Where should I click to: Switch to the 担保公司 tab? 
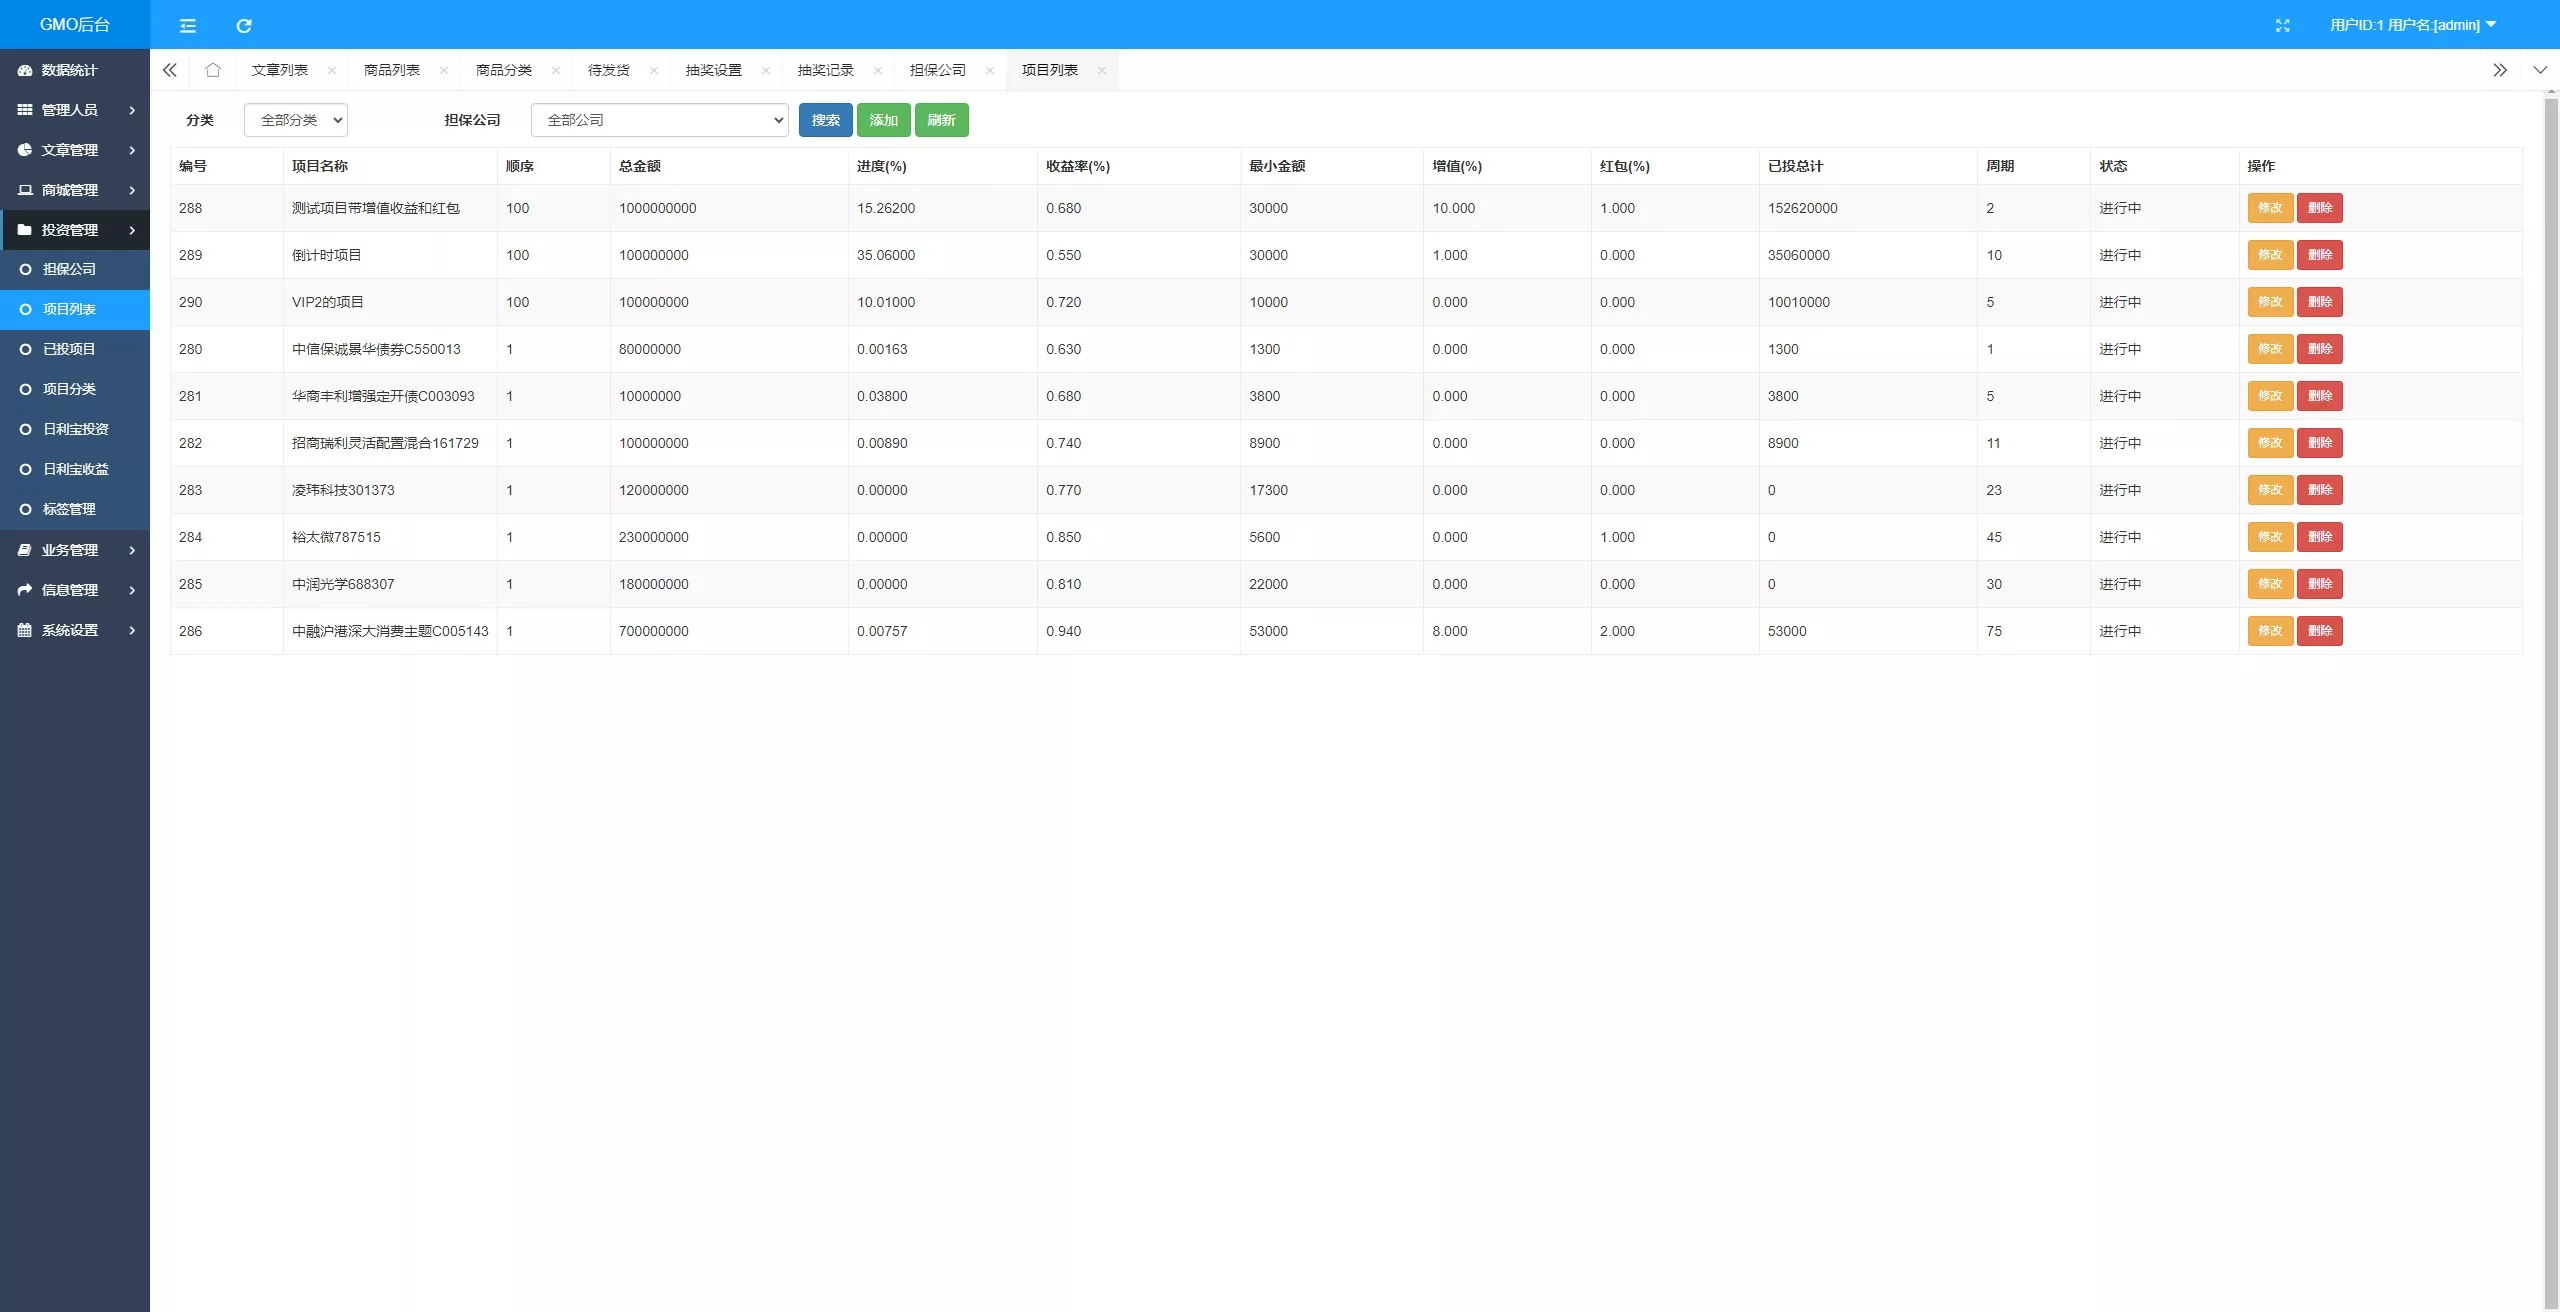(938, 70)
